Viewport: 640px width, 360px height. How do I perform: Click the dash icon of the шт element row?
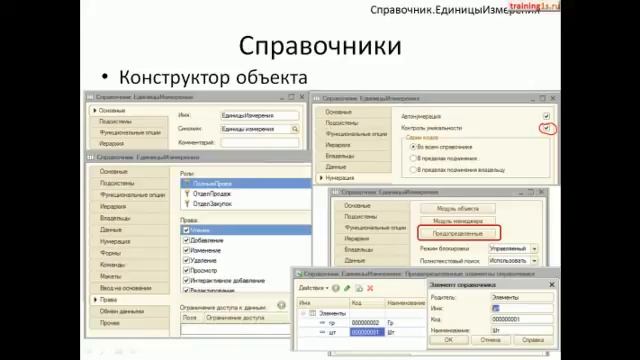tap(322, 333)
